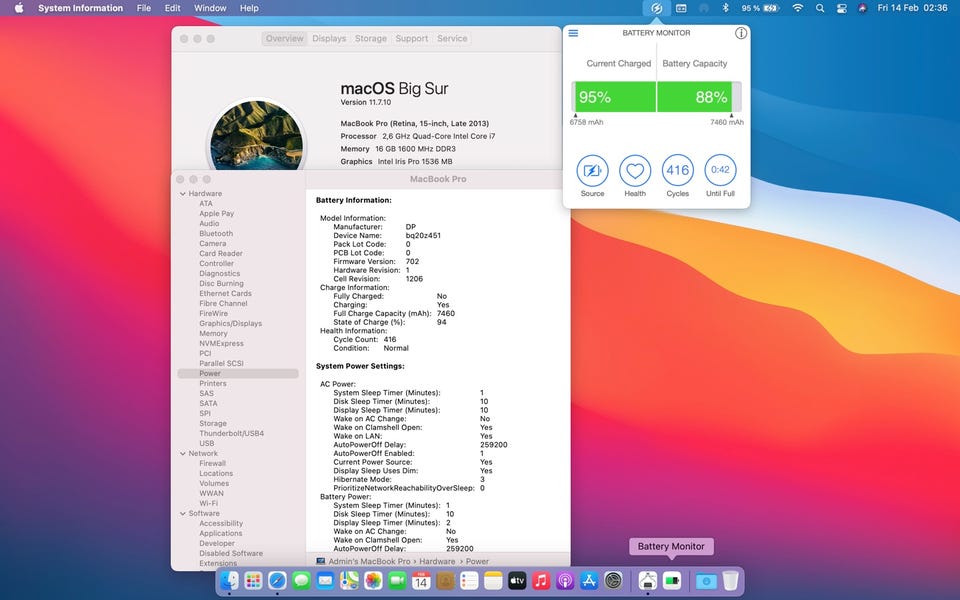Collapse the Software tree section

pyautogui.click(x=182, y=514)
